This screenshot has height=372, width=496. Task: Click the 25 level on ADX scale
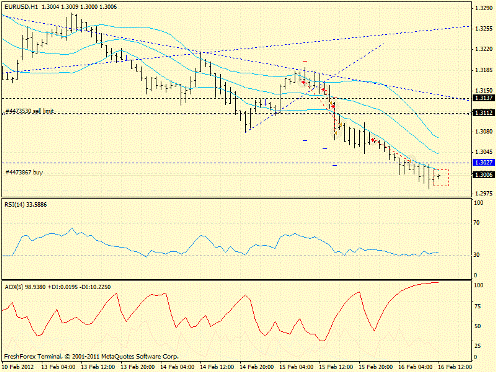(478, 346)
